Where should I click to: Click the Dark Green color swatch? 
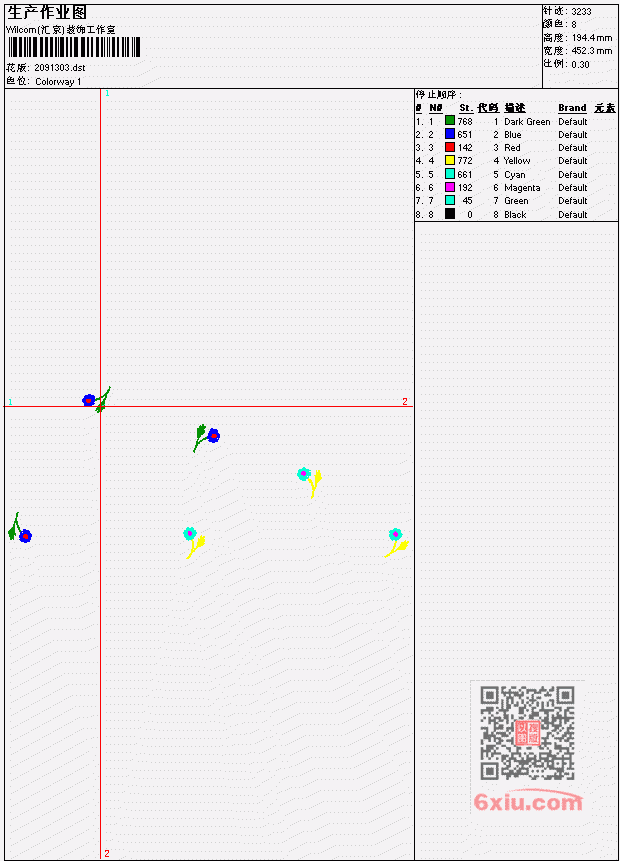[450, 121]
